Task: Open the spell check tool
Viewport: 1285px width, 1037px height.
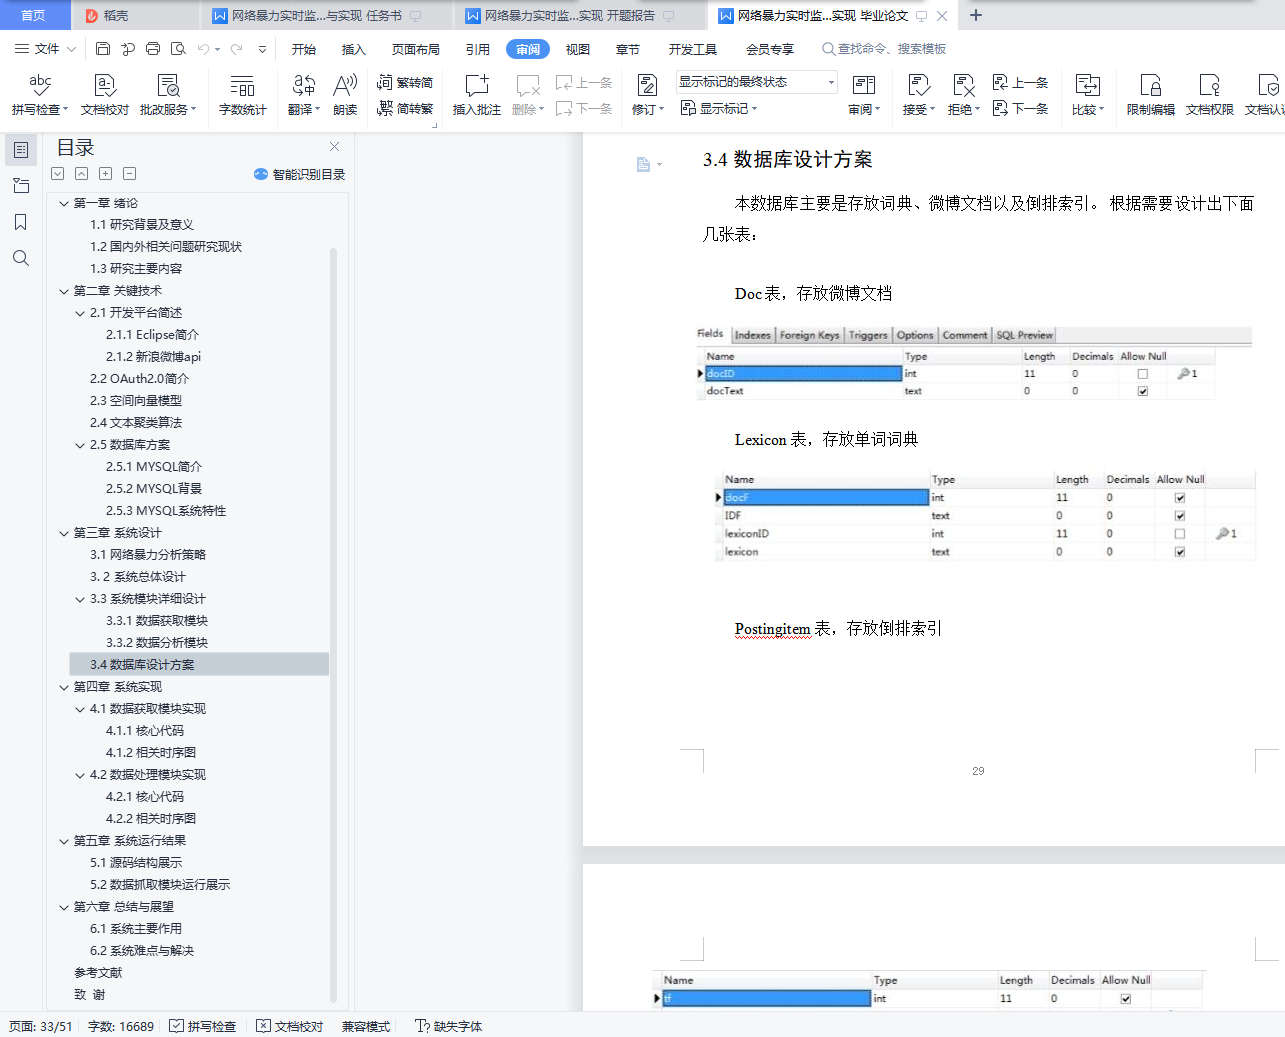Action: point(40,95)
